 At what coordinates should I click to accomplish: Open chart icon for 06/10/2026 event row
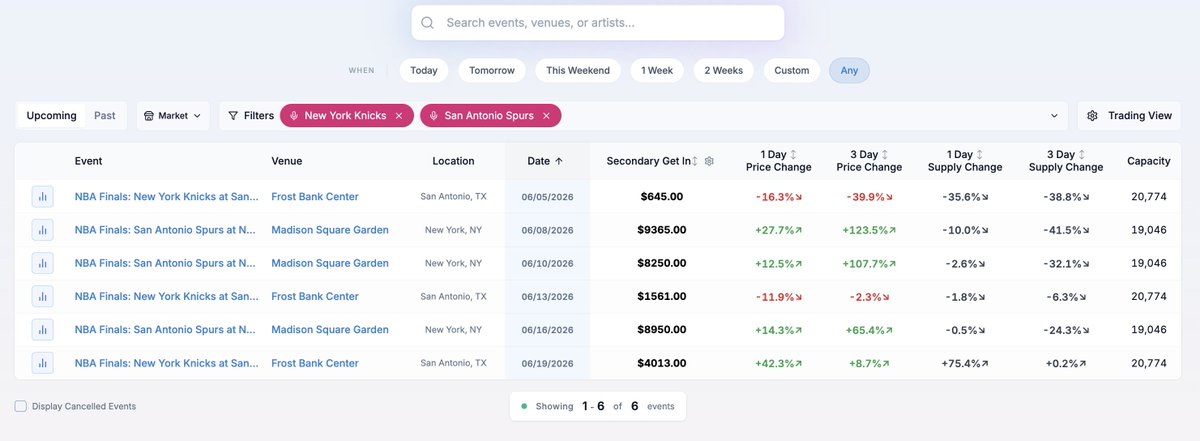click(x=42, y=263)
